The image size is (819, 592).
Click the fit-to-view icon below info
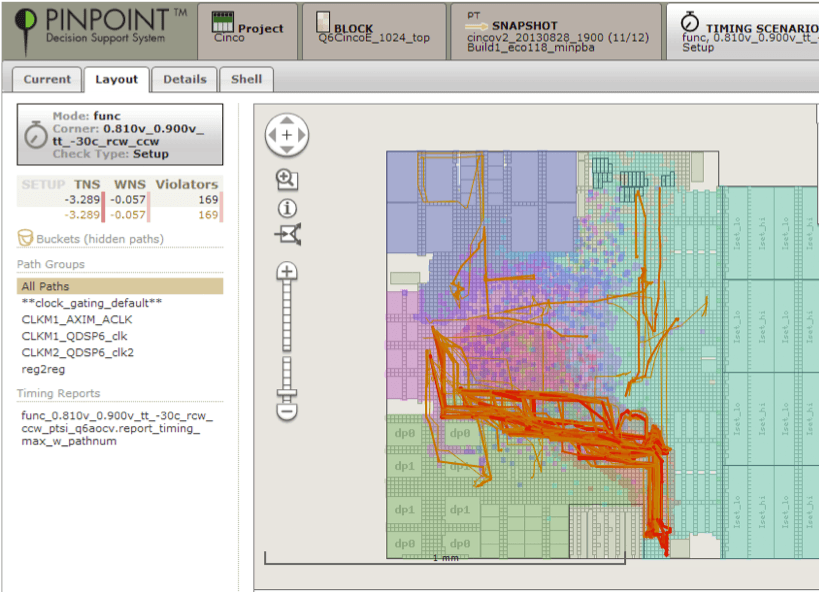pos(288,234)
